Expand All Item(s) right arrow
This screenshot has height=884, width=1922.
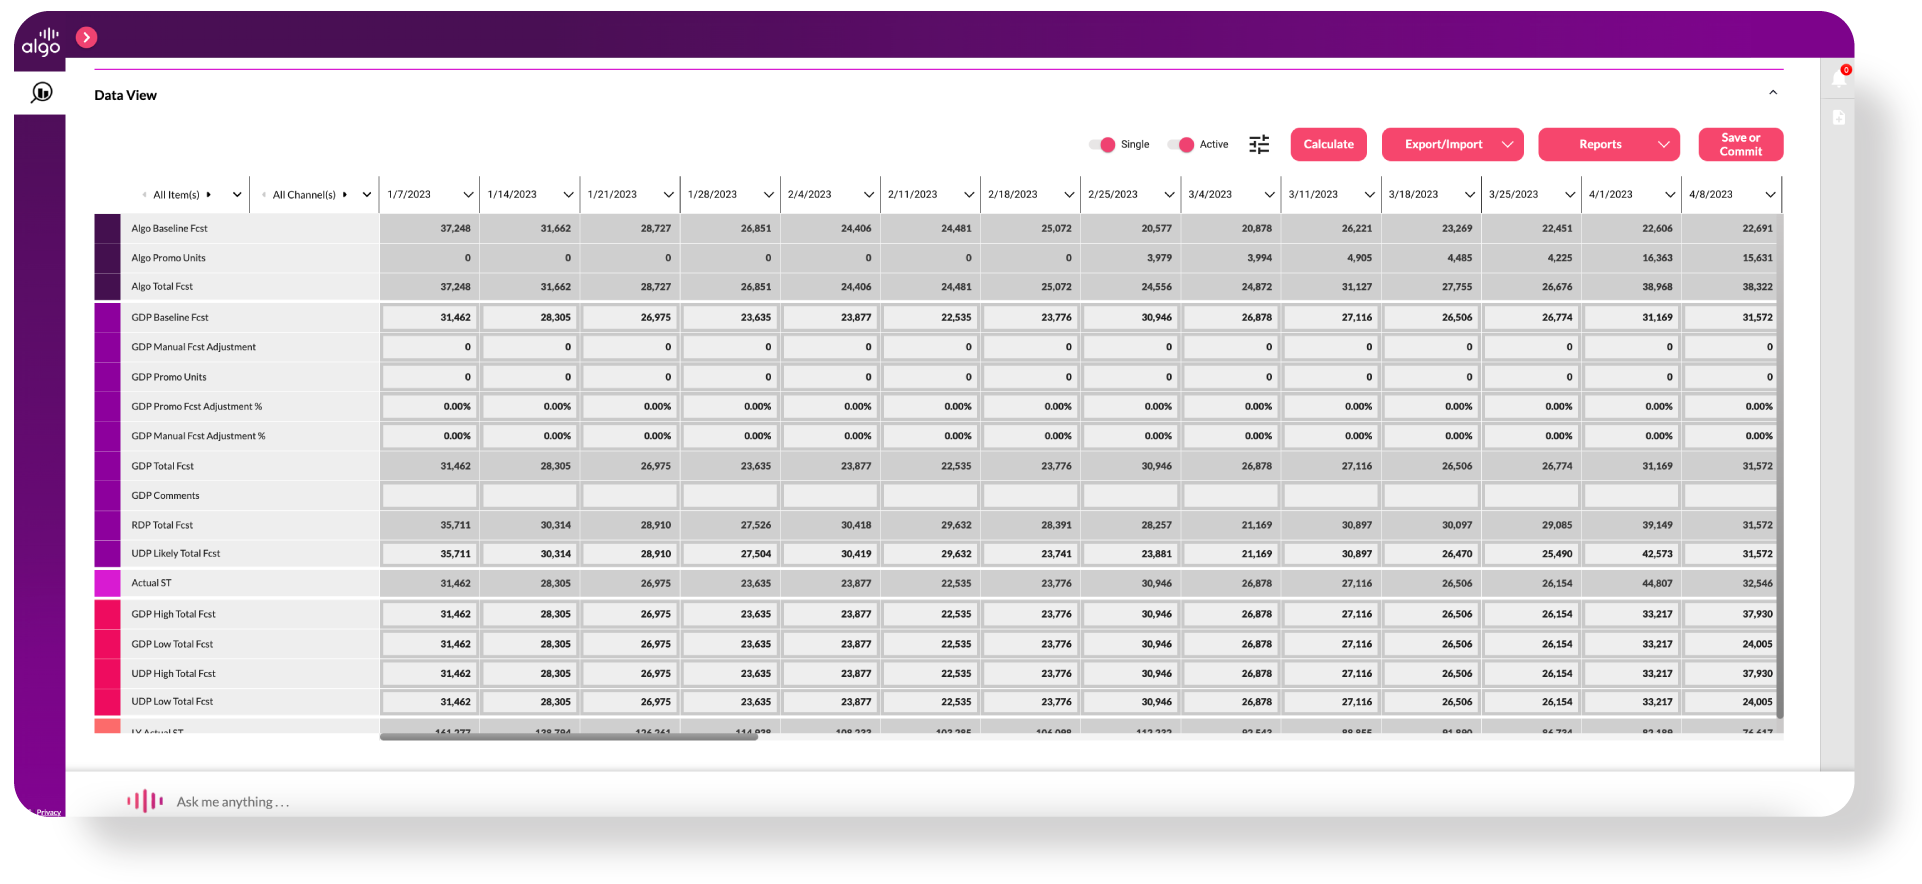(x=208, y=195)
